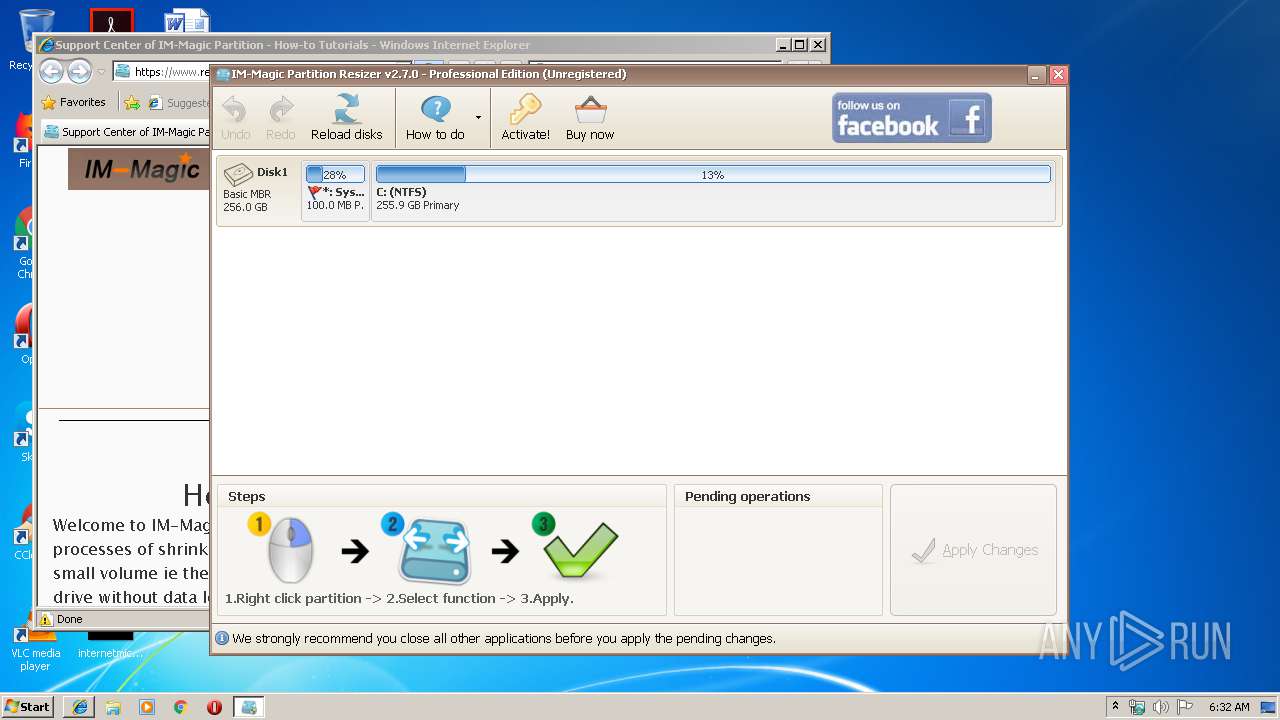Image resolution: width=1280 pixels, height=720 pixels.
Task: Open the Buy now basket
Action: point(590,118)
